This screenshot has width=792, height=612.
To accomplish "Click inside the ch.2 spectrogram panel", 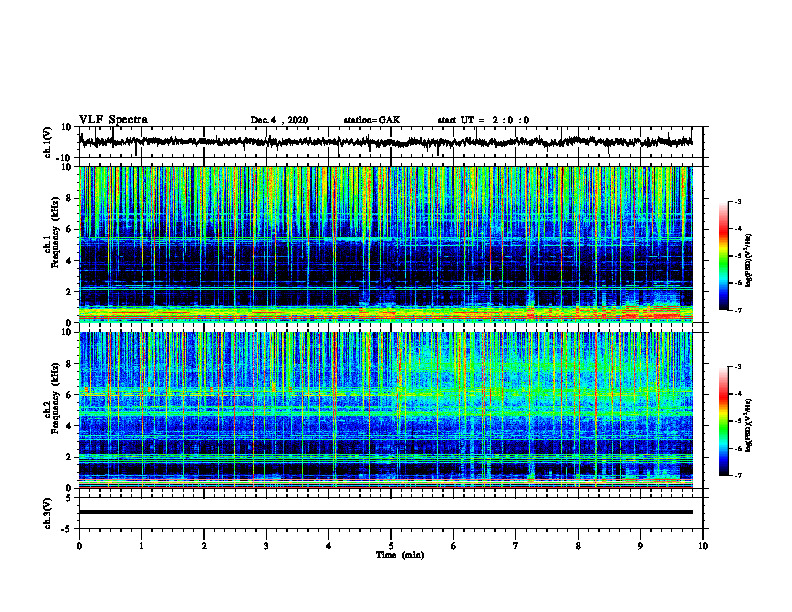I will 386,410.
